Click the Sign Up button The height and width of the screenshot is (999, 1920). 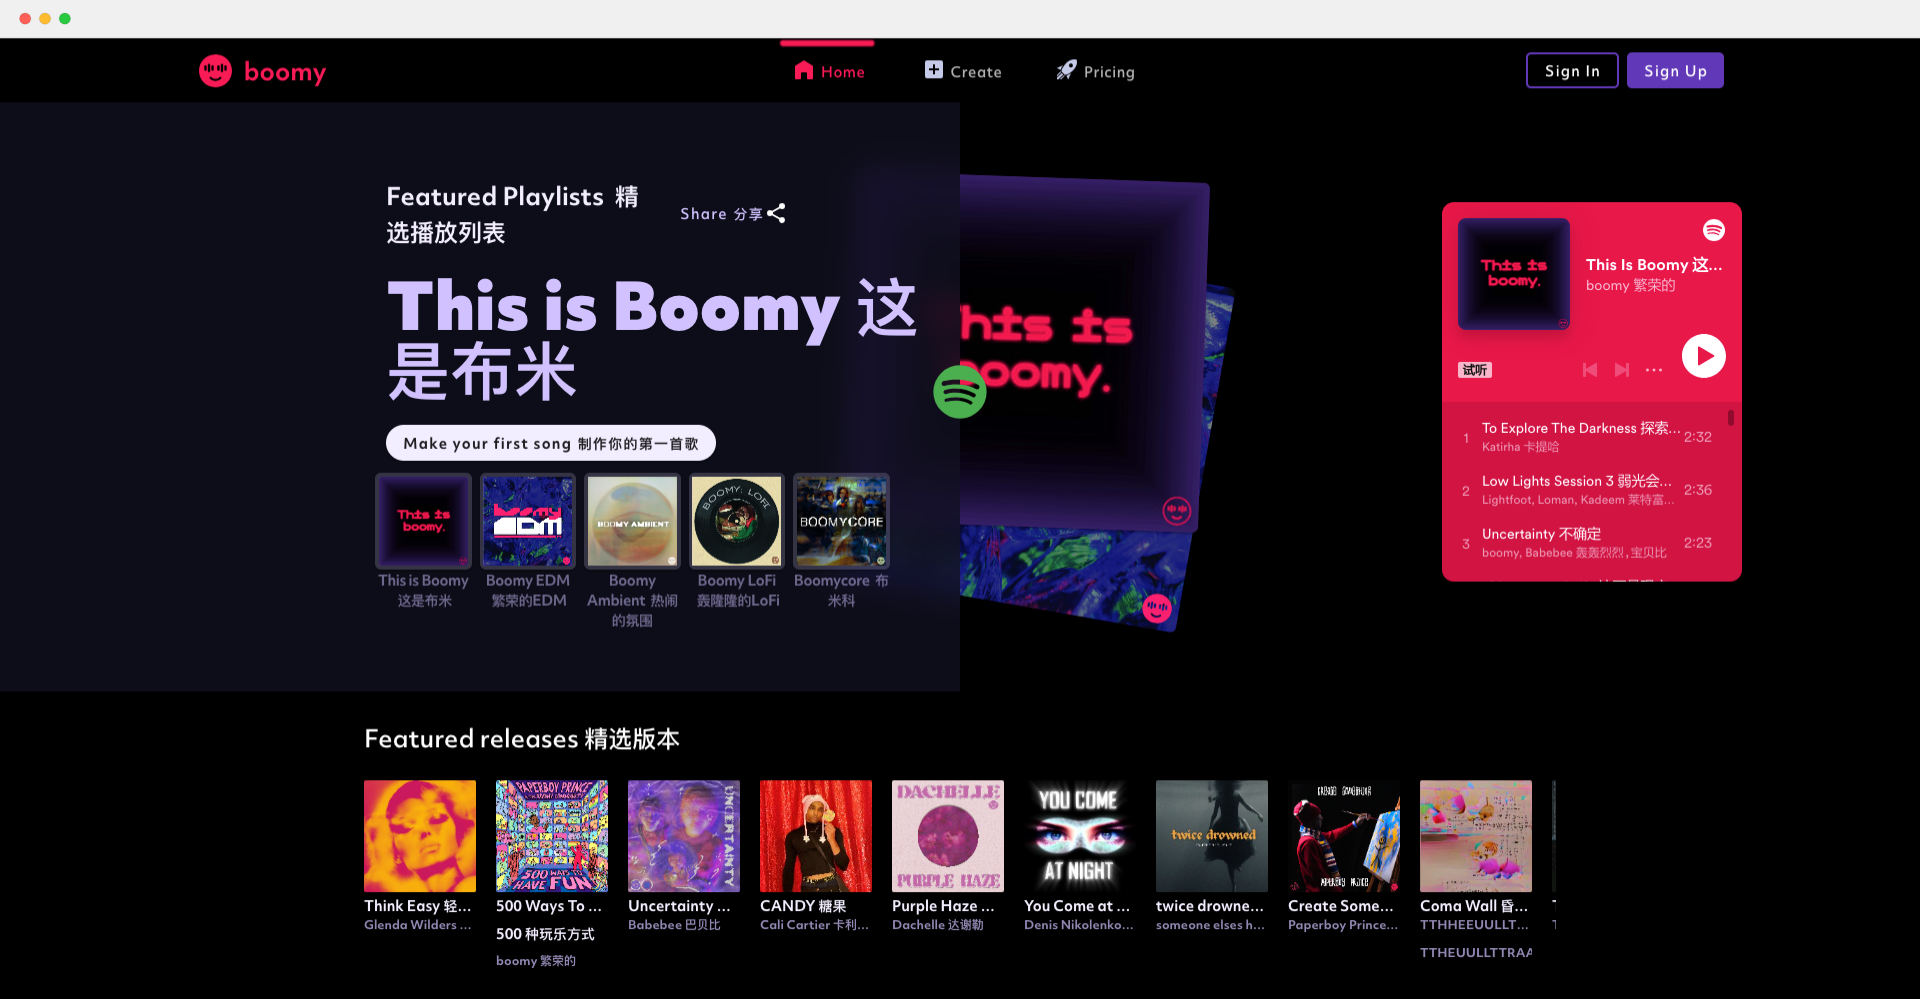(x=1675, y=70)
